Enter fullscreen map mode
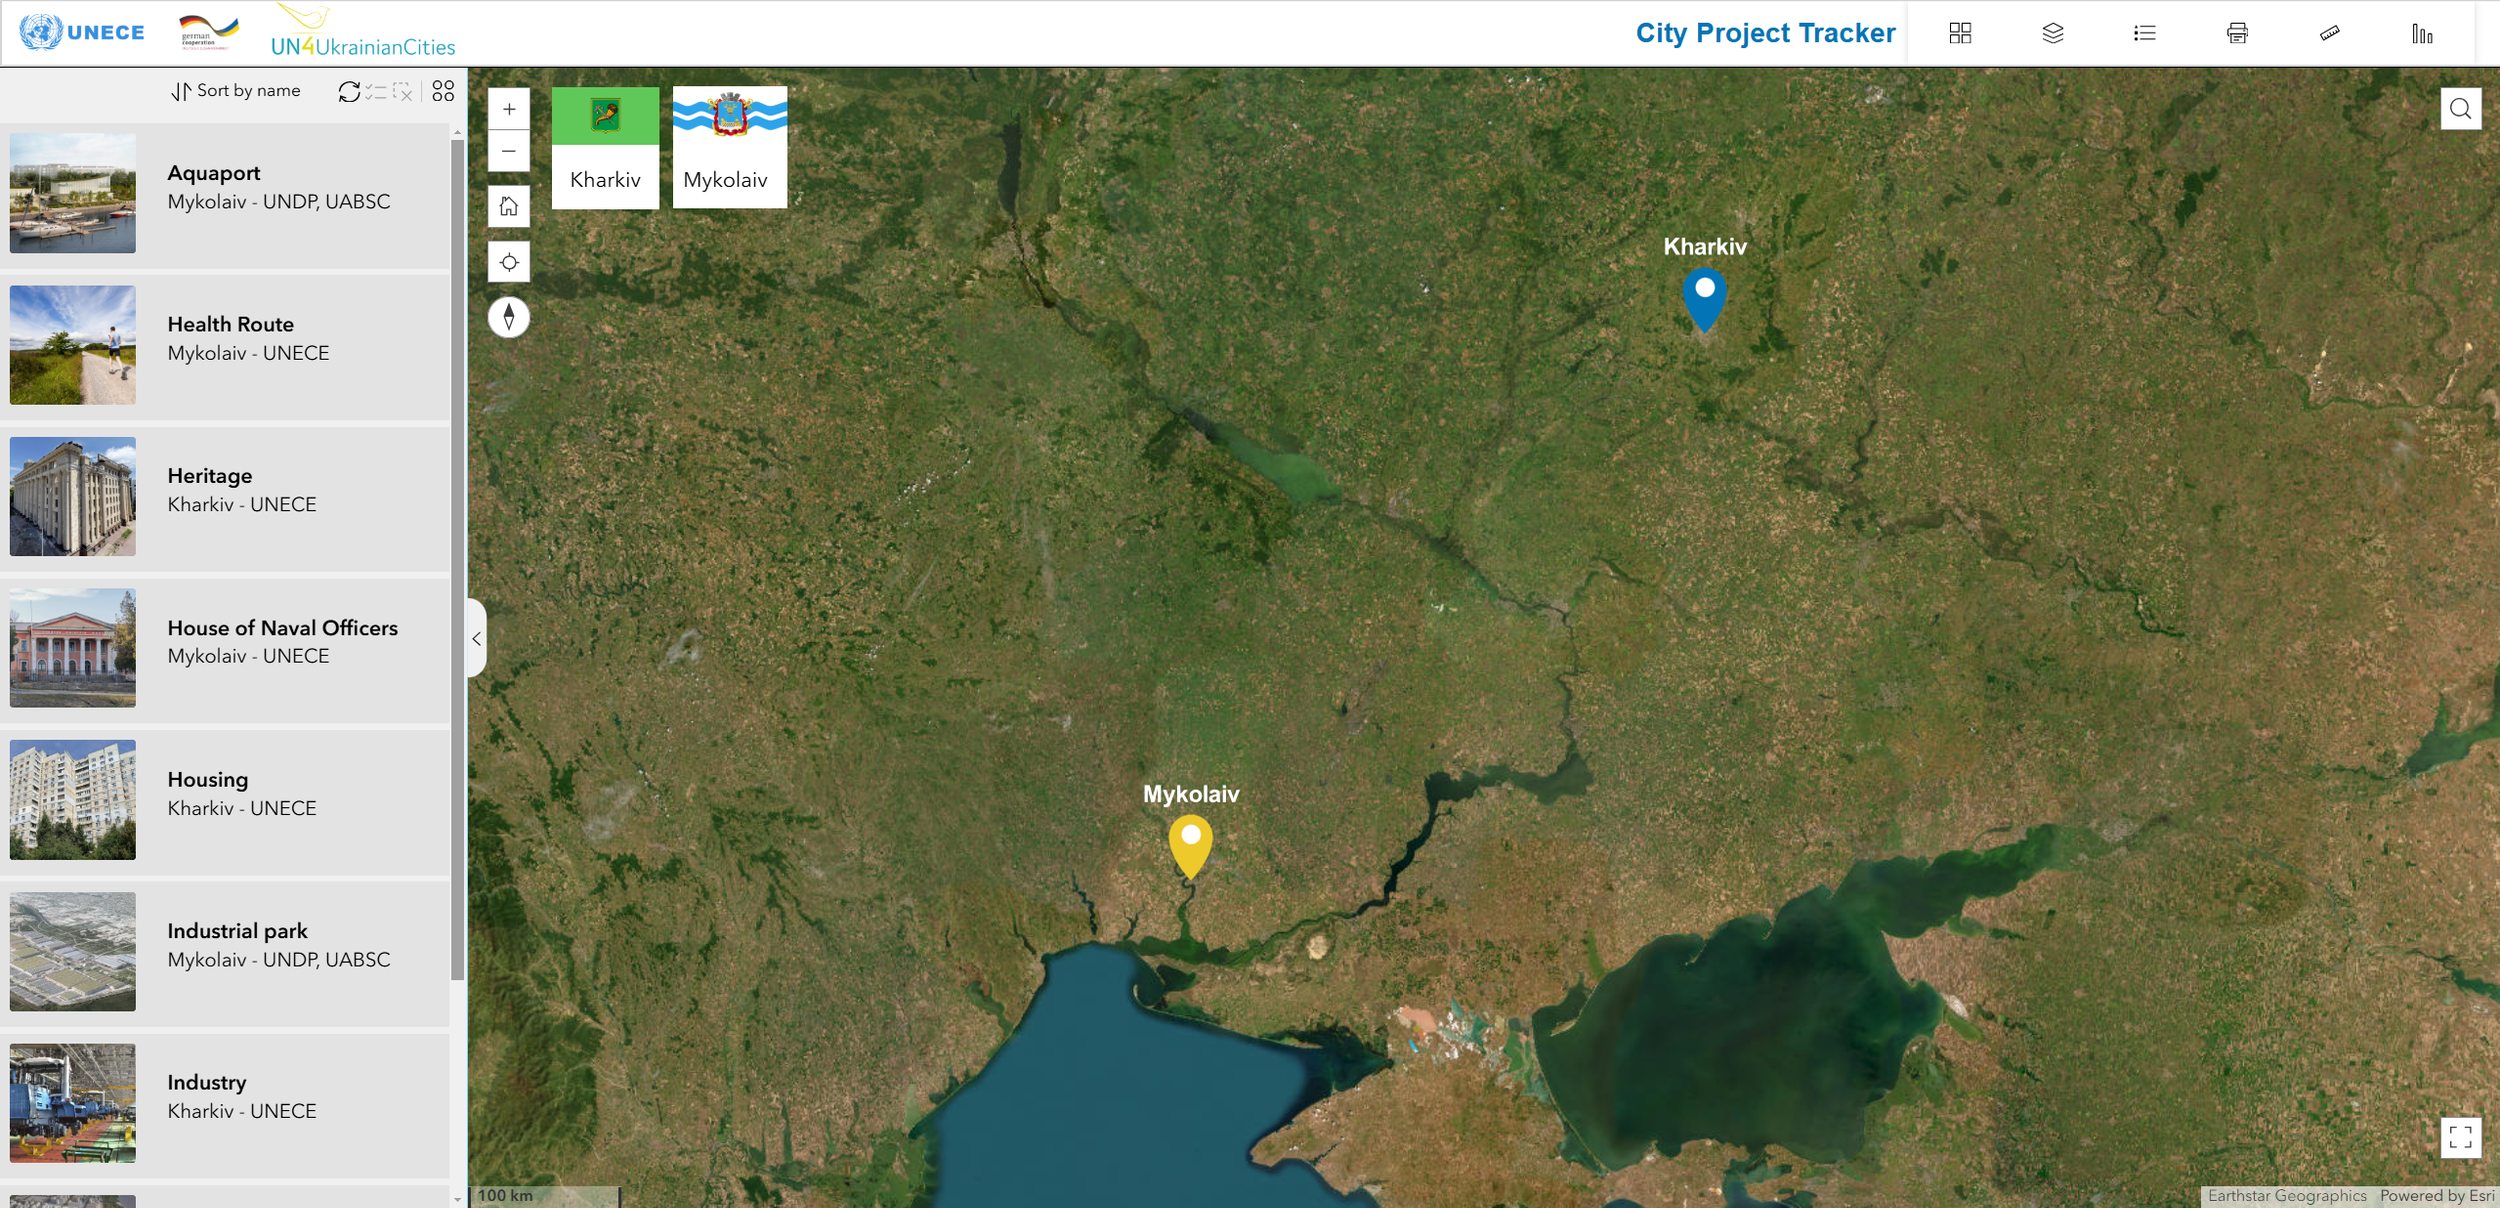This screenshot has width=2500, height=1208. tap(2460, 1137)
